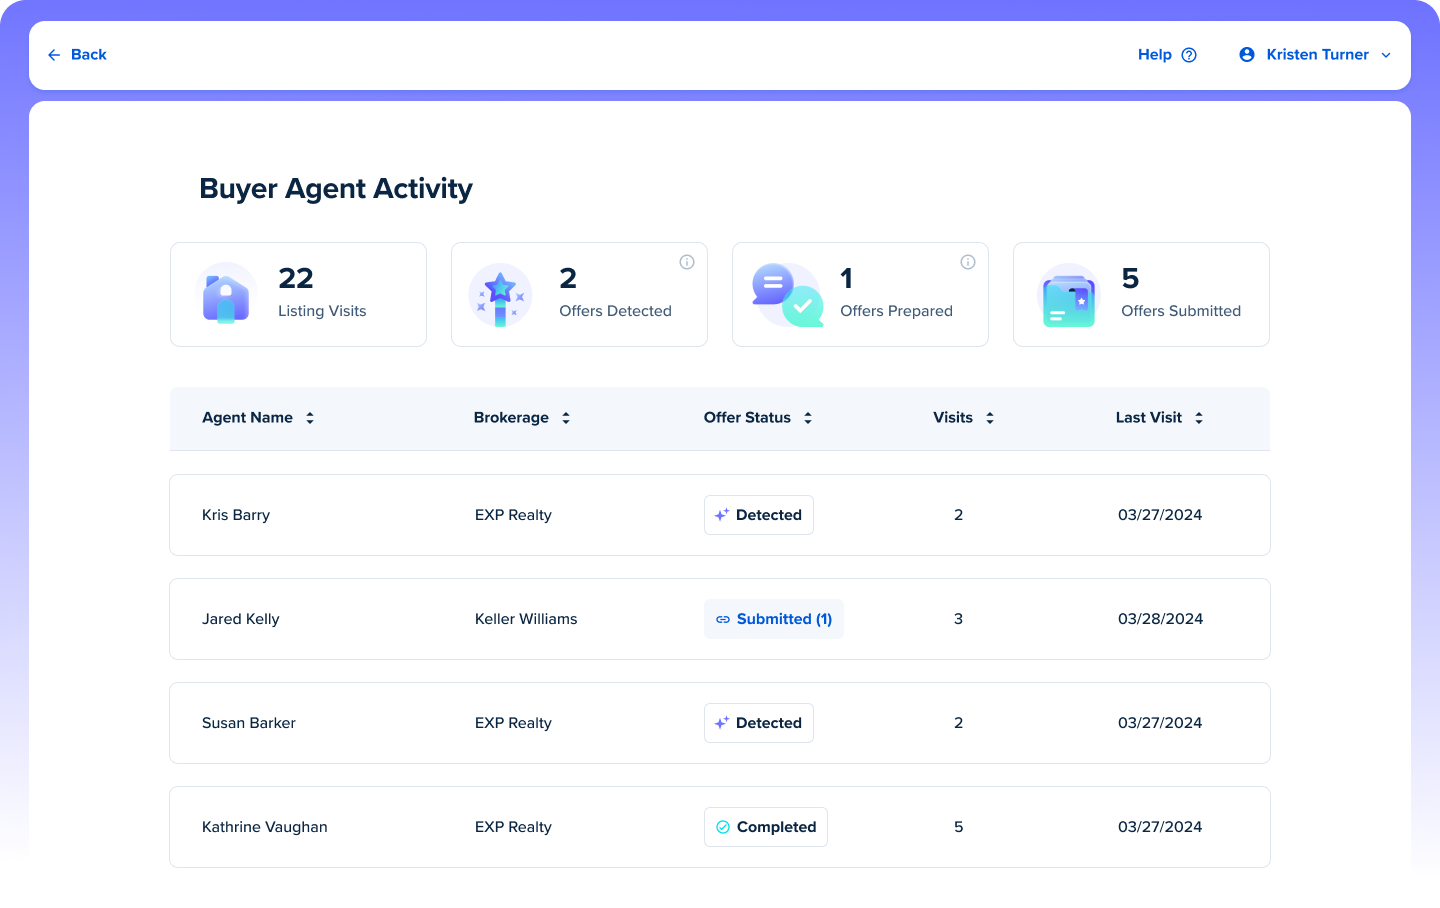Click the user profile avatar icon

[x=1247, y=55]
